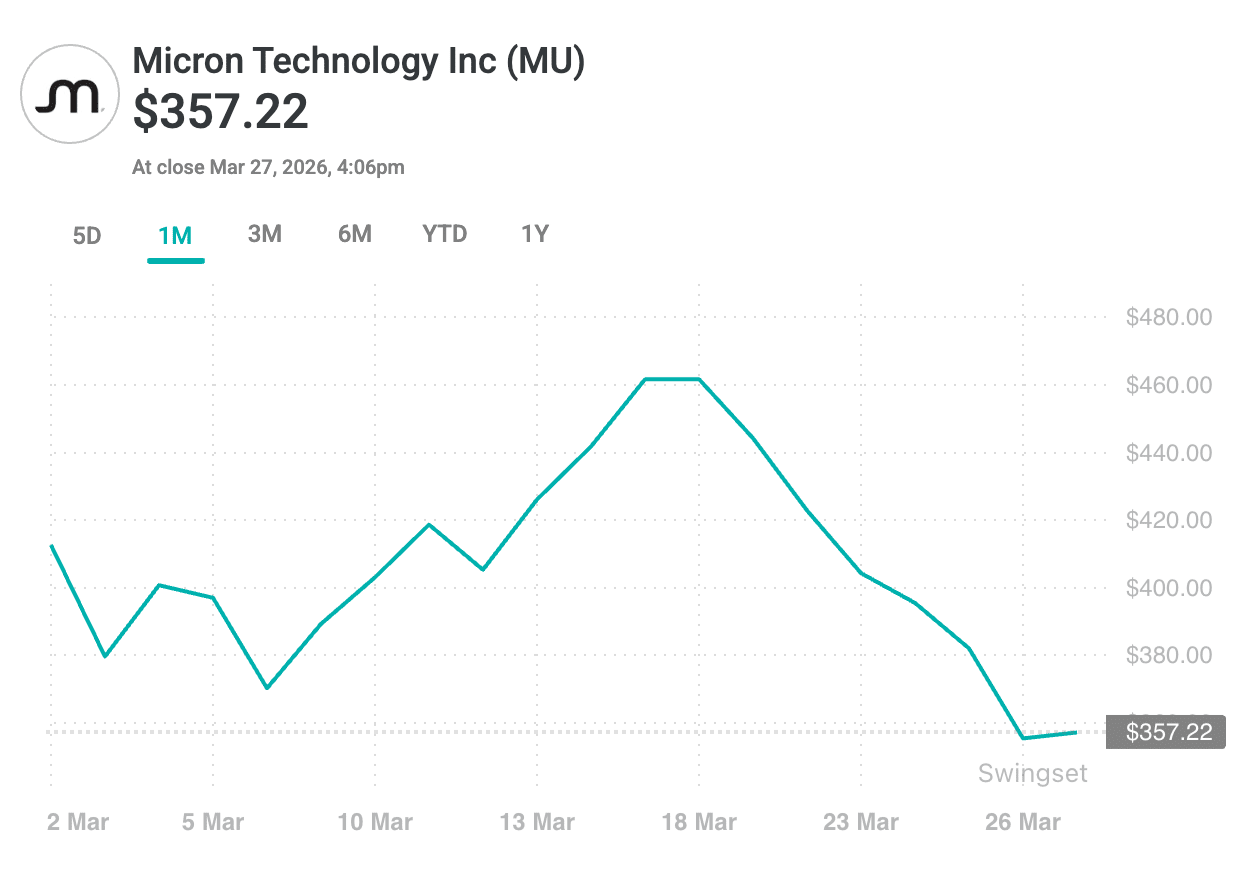Click the At close Mar 27 timestamp
Screen dimensions: 1258x872
[x=268, y=167]
